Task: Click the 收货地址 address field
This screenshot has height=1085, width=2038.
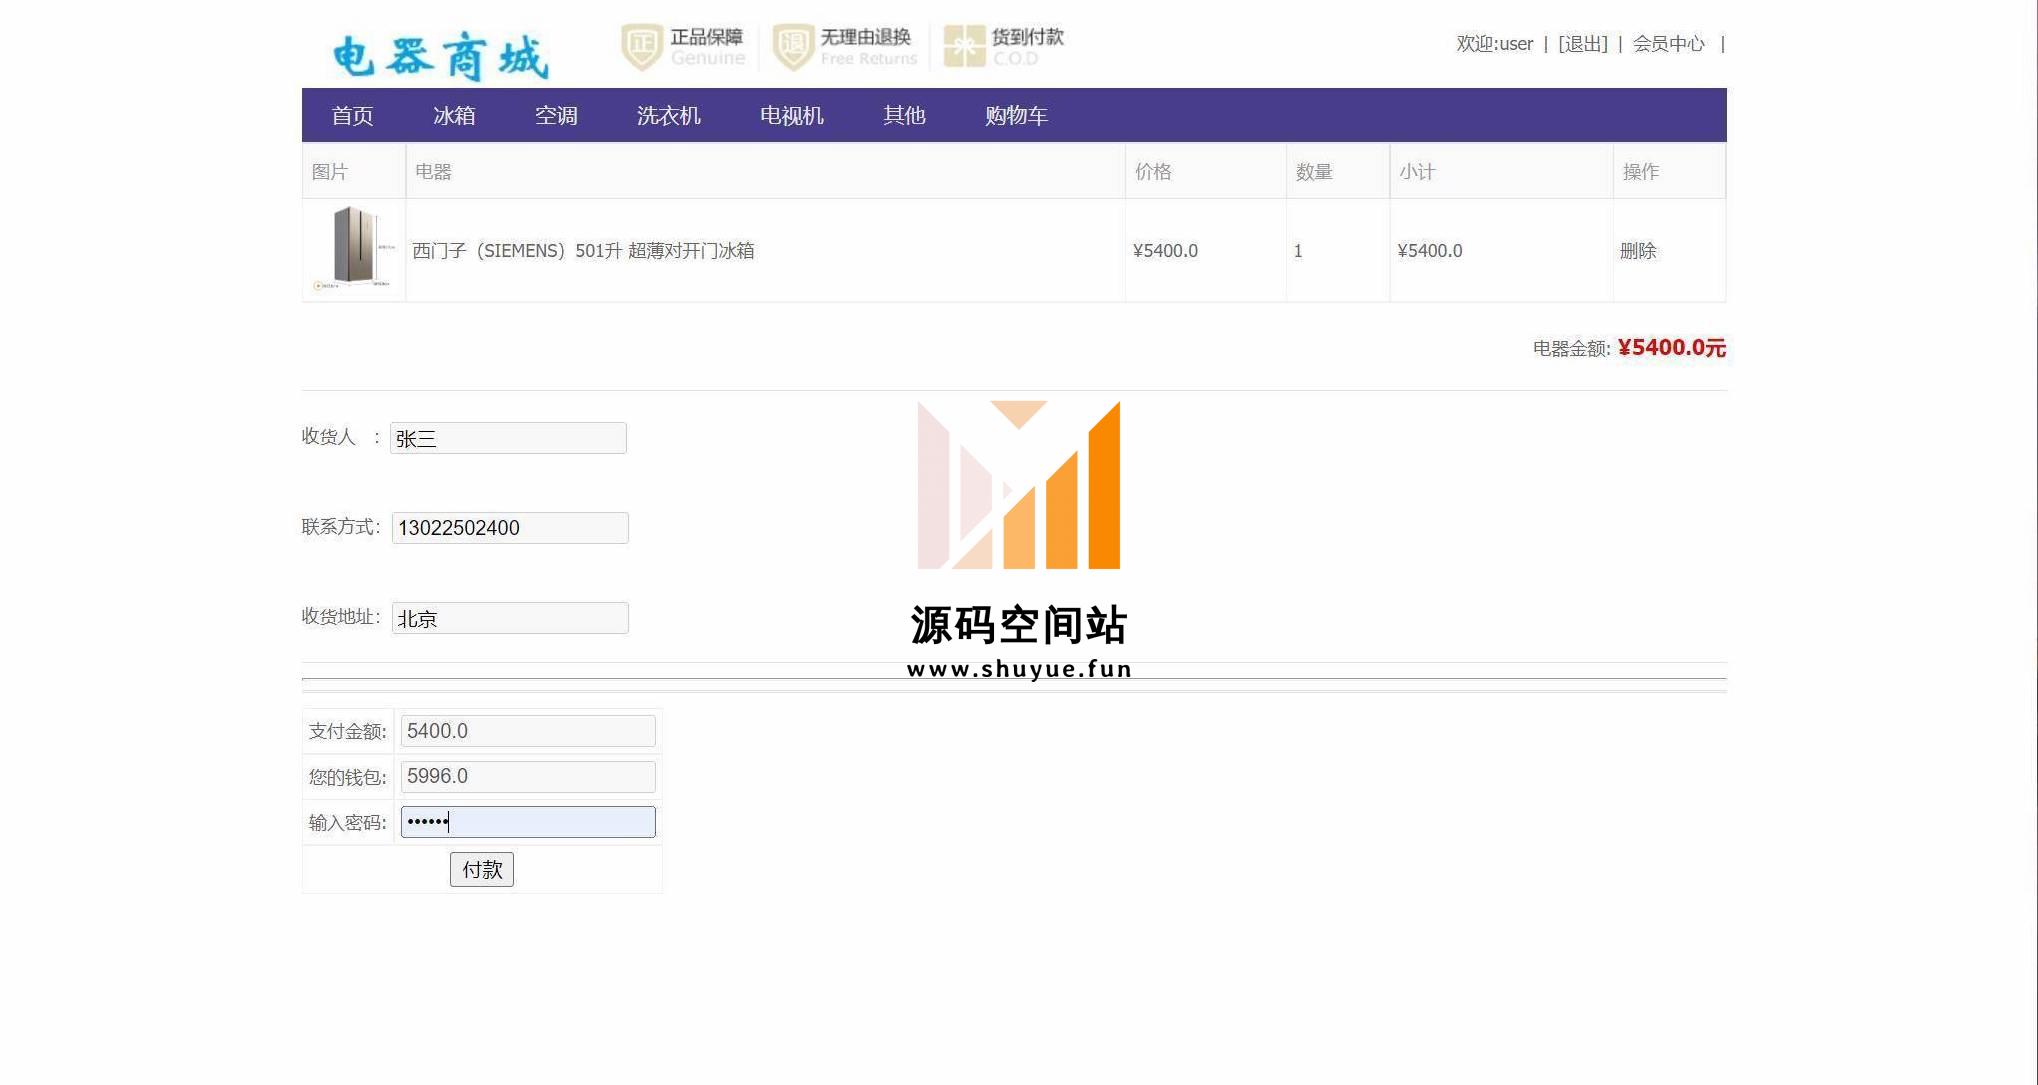Action: coord(510,618)
